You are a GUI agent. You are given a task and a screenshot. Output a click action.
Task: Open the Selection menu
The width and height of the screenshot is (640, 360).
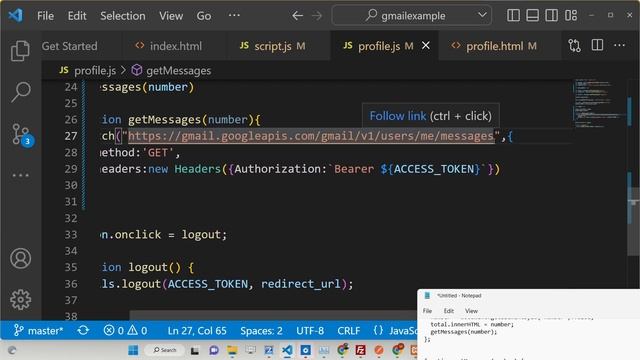click(122, 16)
